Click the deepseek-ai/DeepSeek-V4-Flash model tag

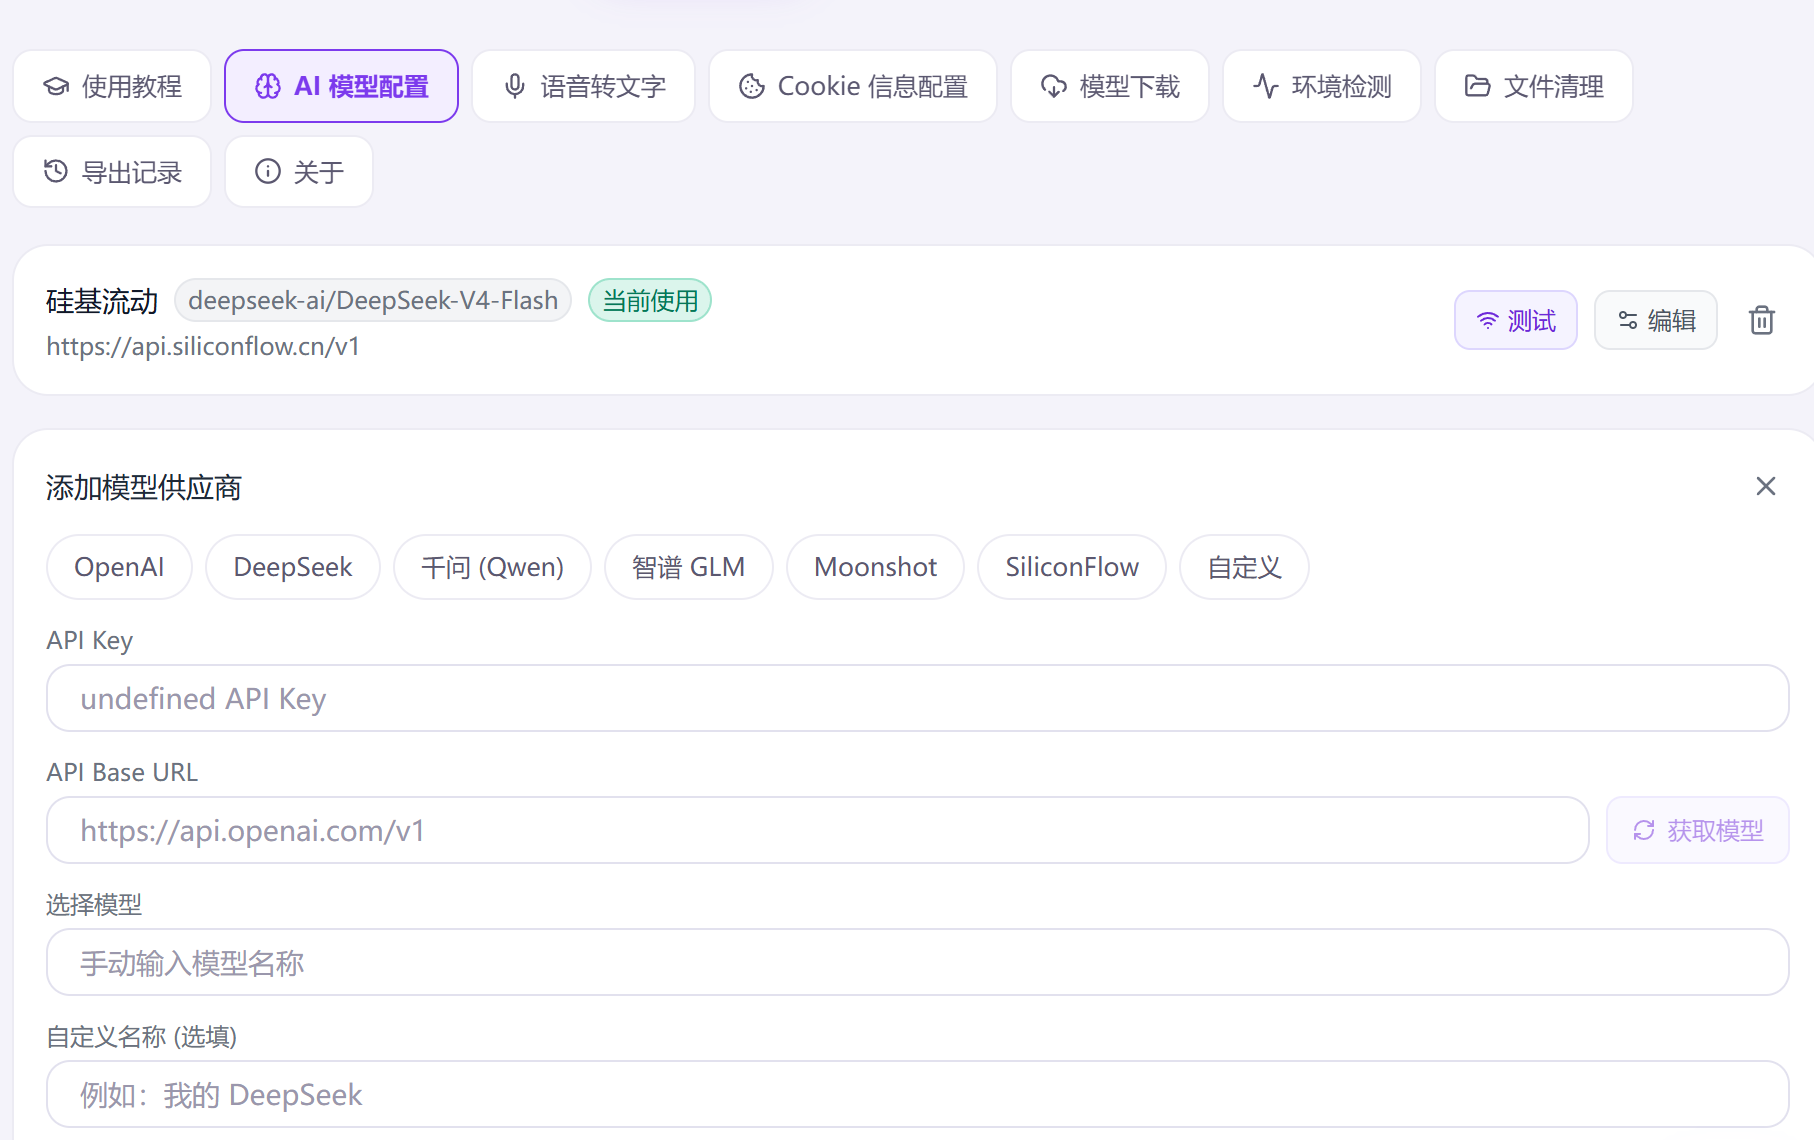pos(373,300)
